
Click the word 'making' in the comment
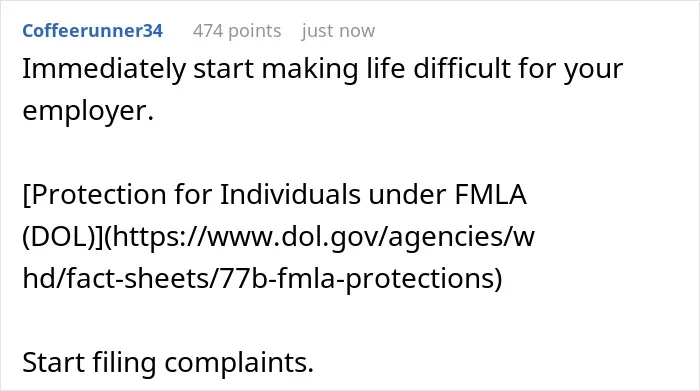tap(310, 70)
